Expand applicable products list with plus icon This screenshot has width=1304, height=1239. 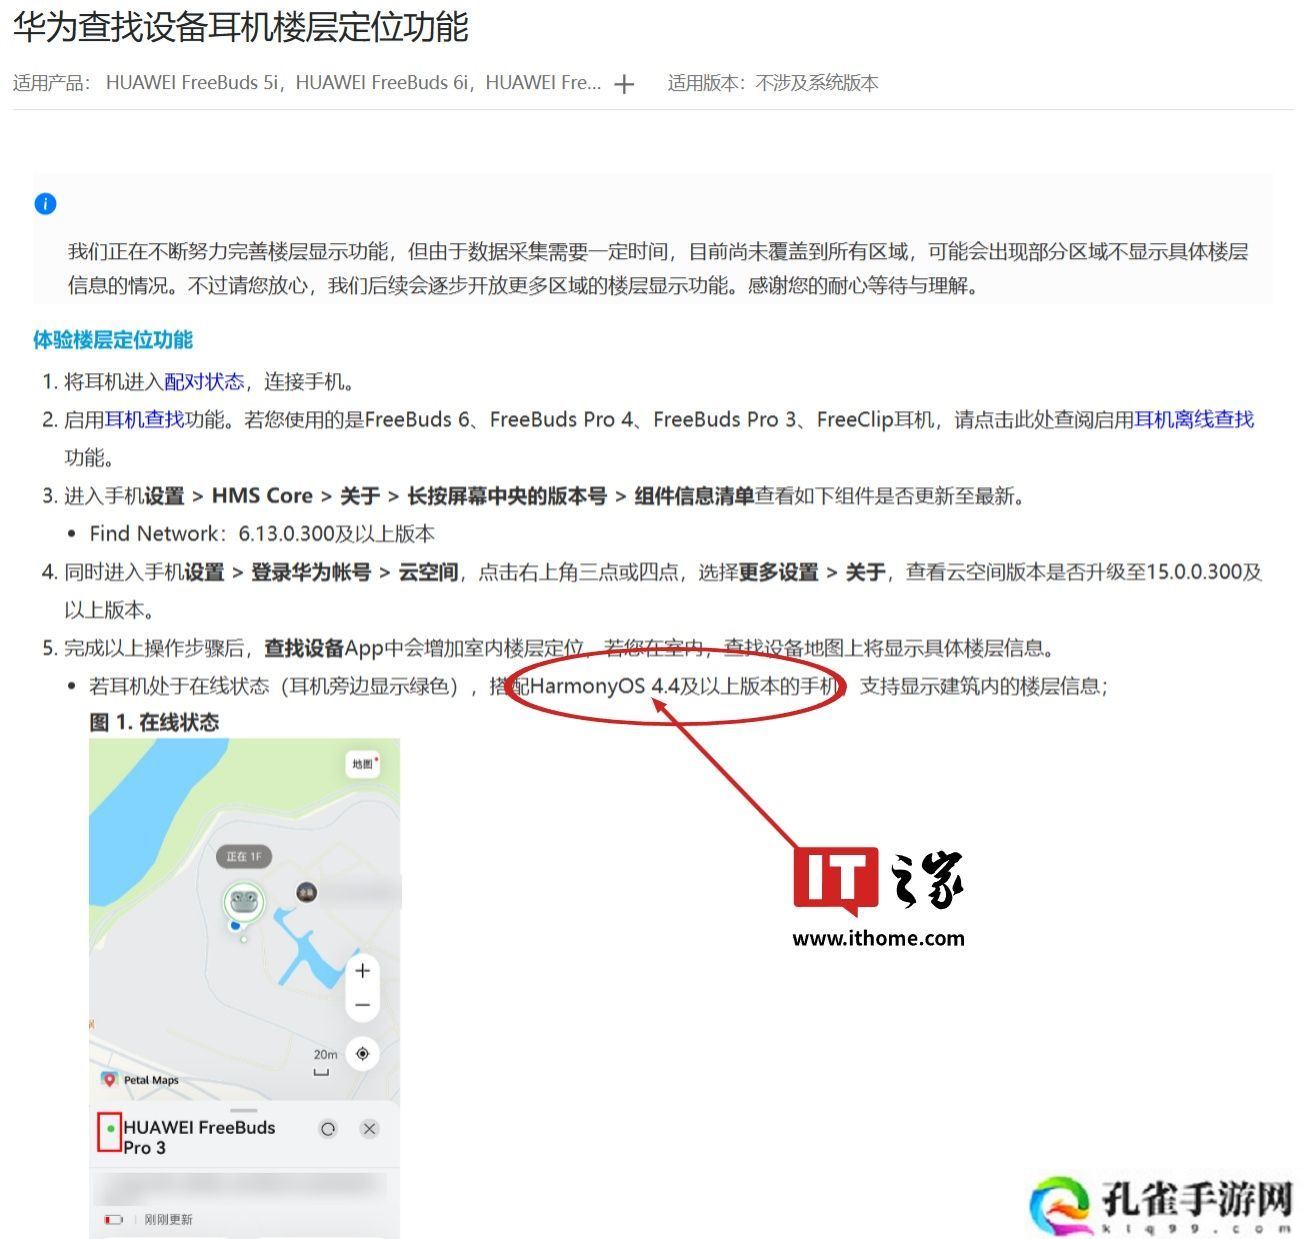(624, 84)
